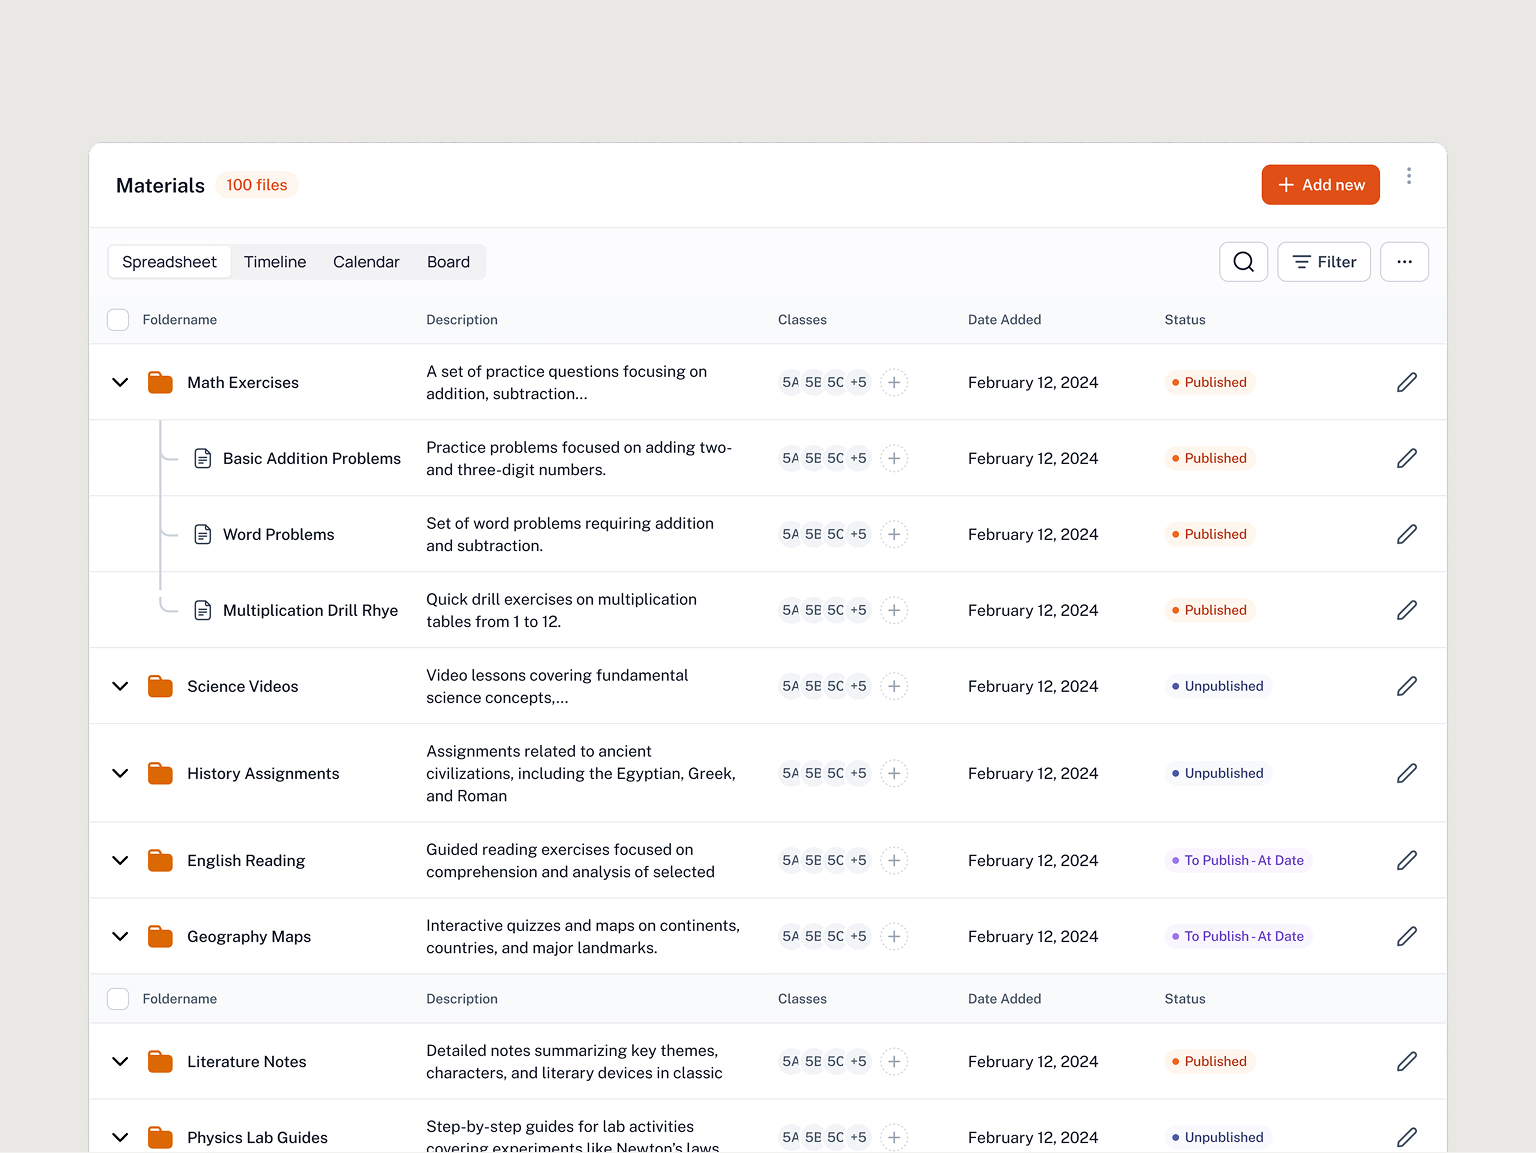This screenshot has height=1153, width=1536.
Task: Select the Multiplication Drill Rhye row
Action: coord(310,610)
